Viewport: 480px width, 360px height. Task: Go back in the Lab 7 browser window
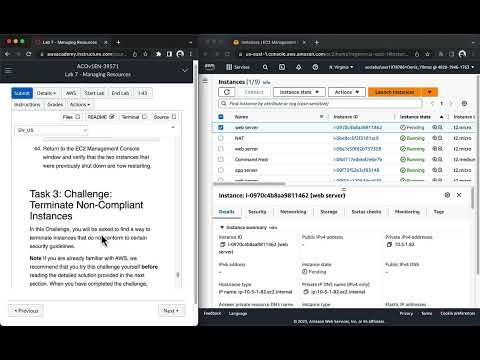click(x=7, y=54)
